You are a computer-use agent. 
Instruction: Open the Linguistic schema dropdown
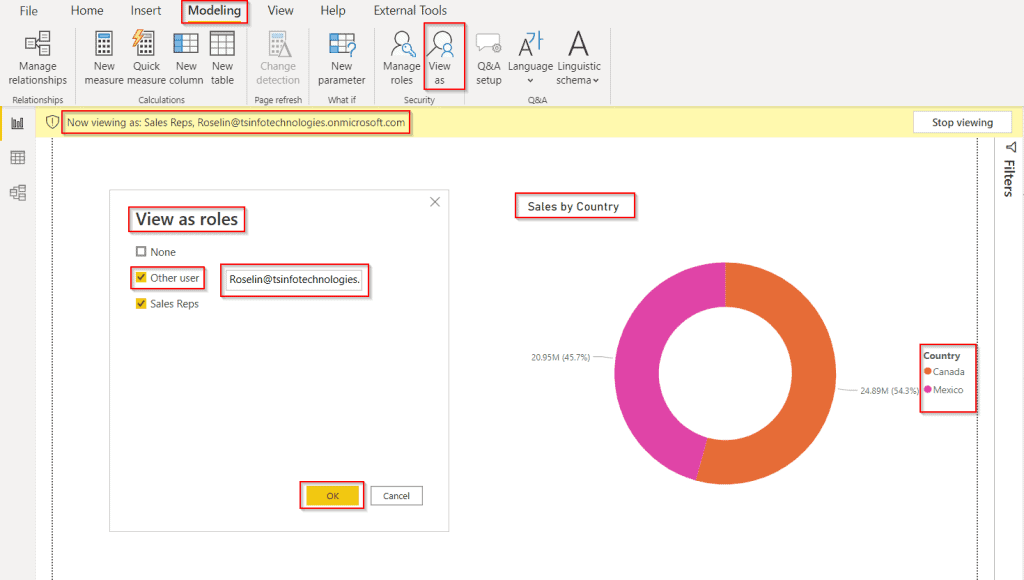pos(579,59)
